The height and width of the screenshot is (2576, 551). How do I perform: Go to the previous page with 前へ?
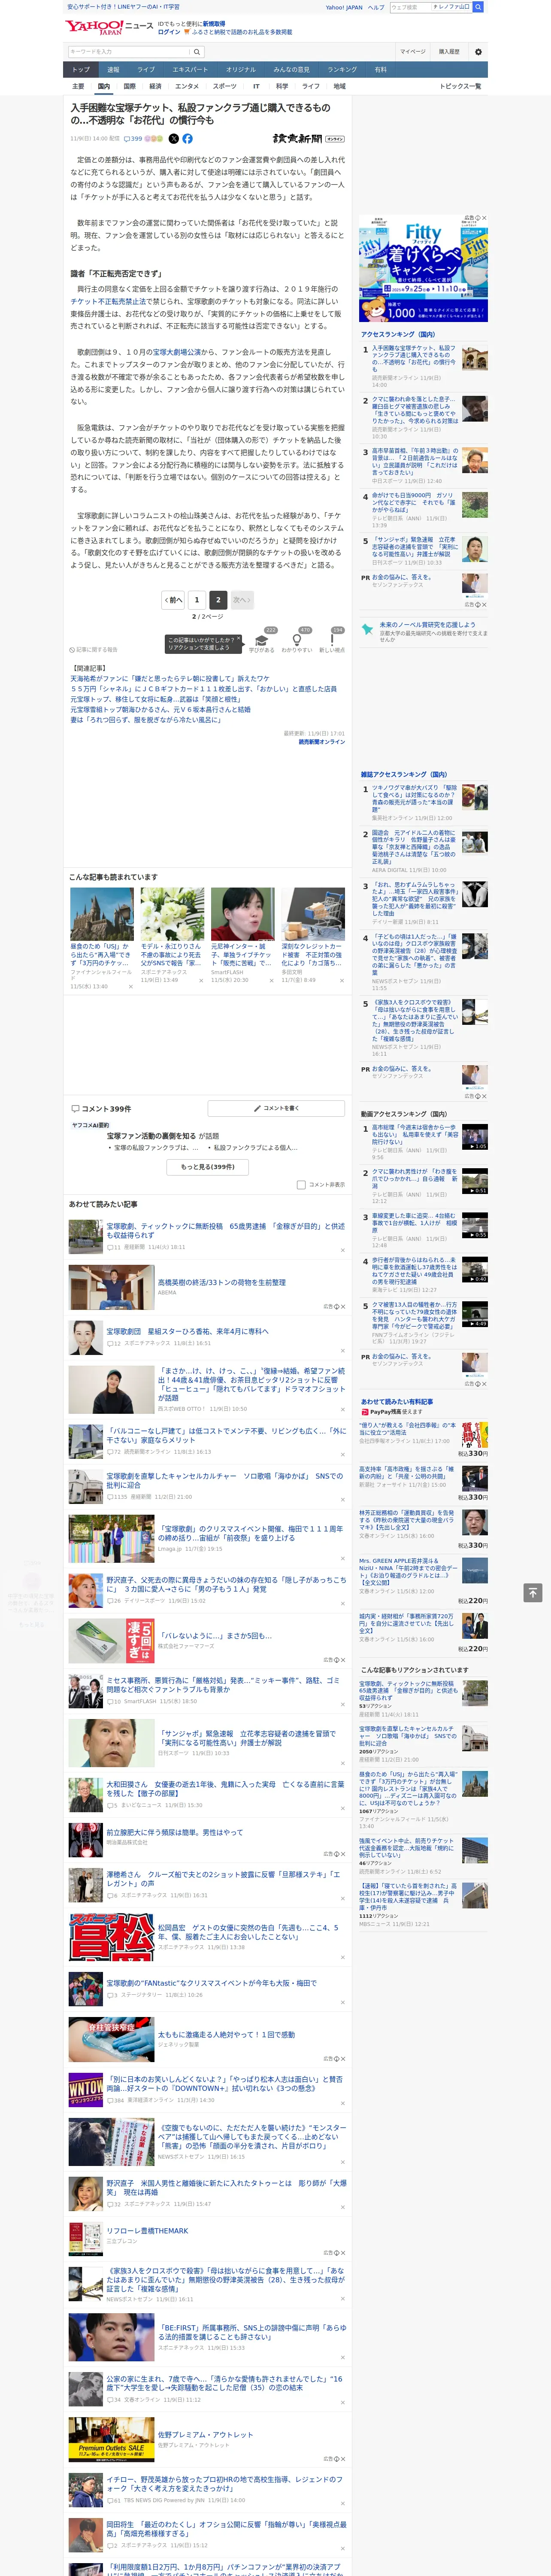click(x=174, y=600)
